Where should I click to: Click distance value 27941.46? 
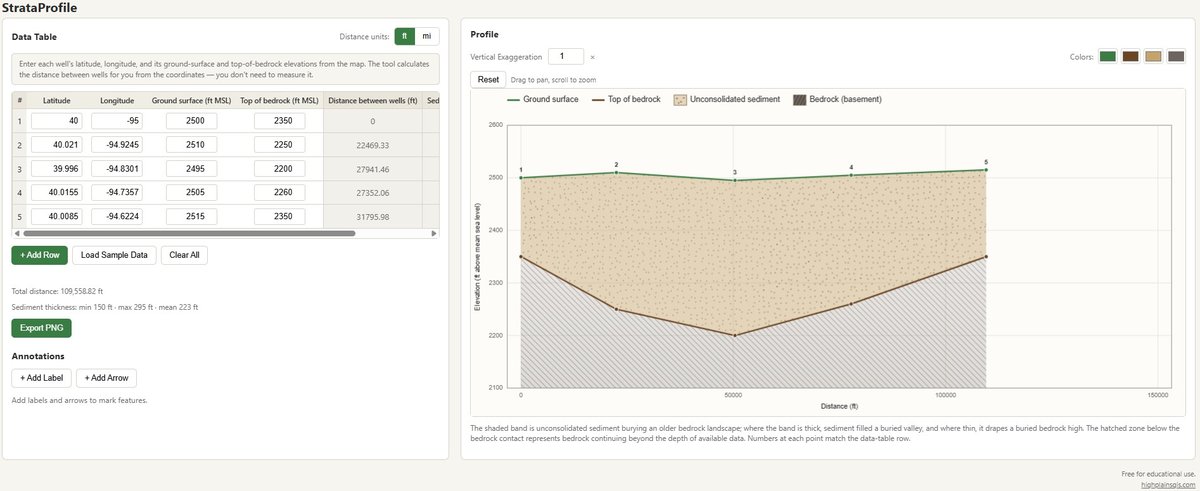tap(372, 169)
